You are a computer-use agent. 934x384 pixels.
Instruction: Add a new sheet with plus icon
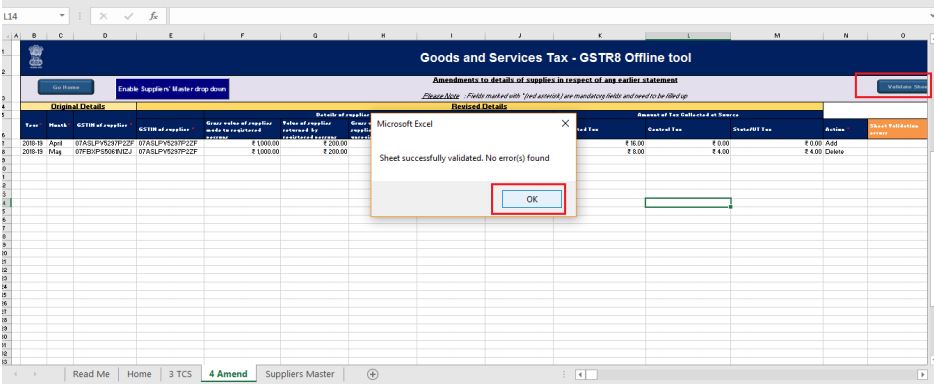pos(372,374)
